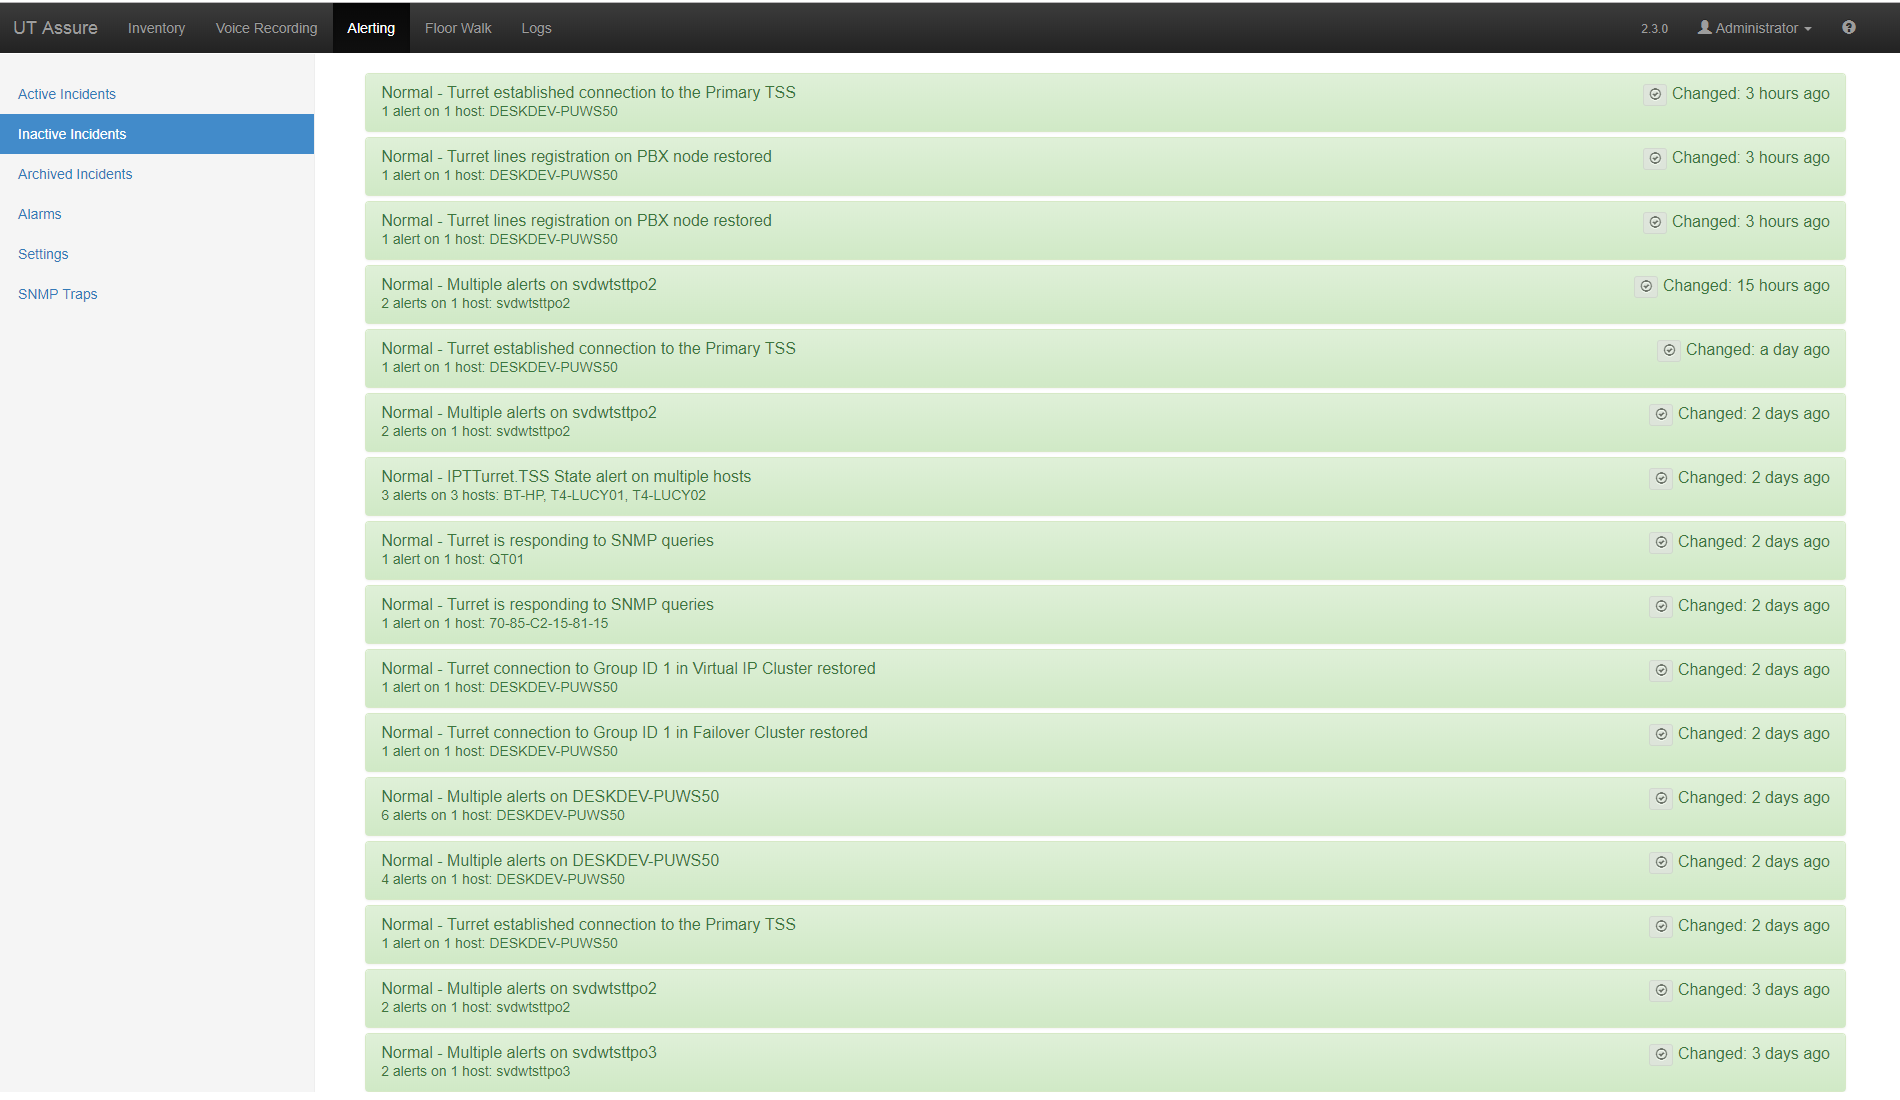Click check icon on the svdwtsttpo3 row

click(x=1661, y=1054)
